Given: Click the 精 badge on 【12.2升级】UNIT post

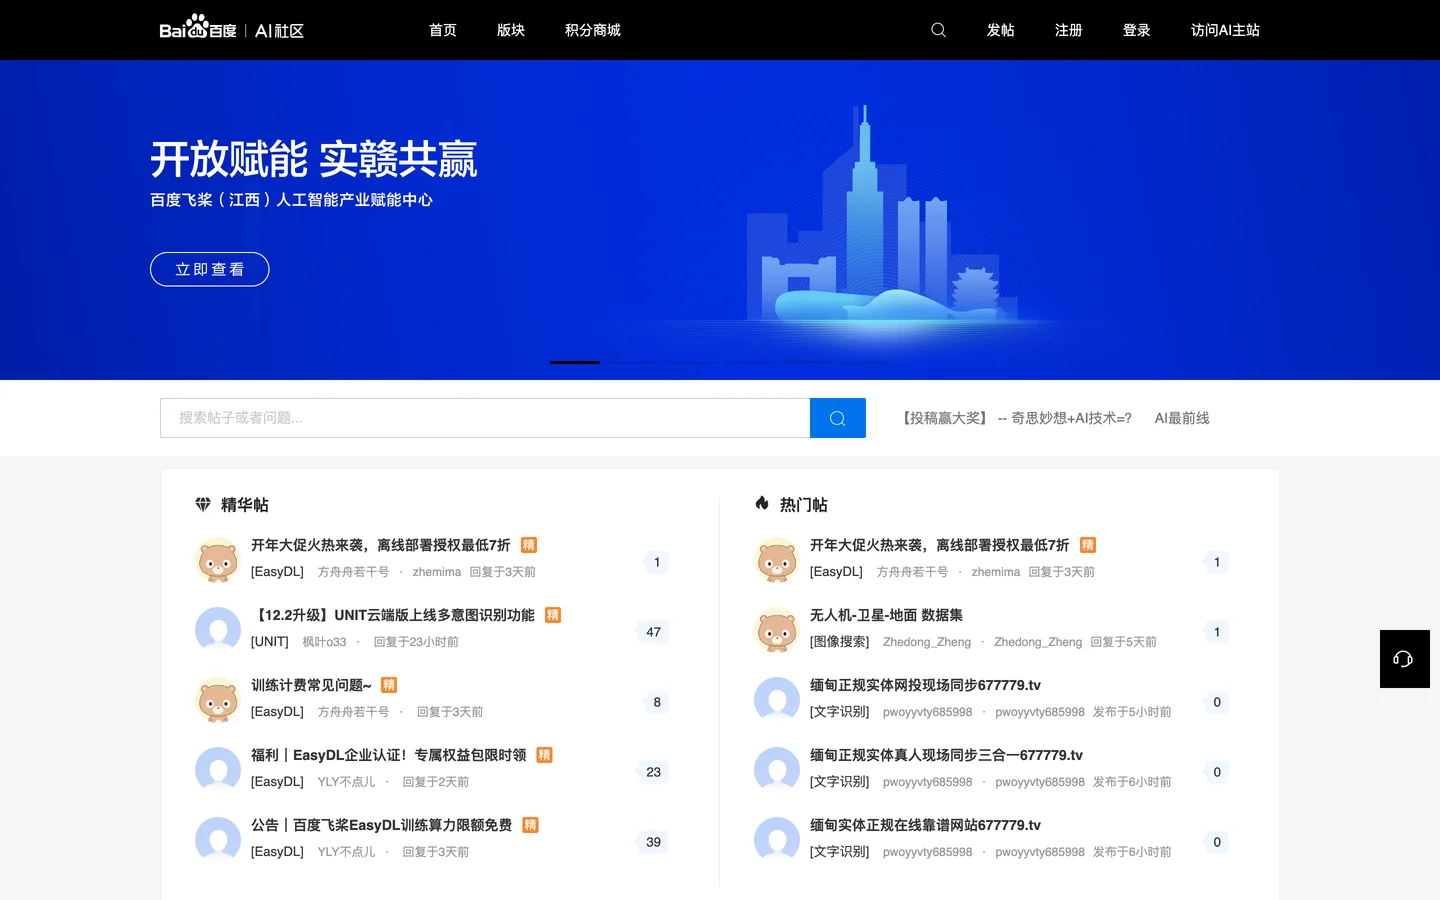Looking at the screenshot, I should (x=553, y=615).
